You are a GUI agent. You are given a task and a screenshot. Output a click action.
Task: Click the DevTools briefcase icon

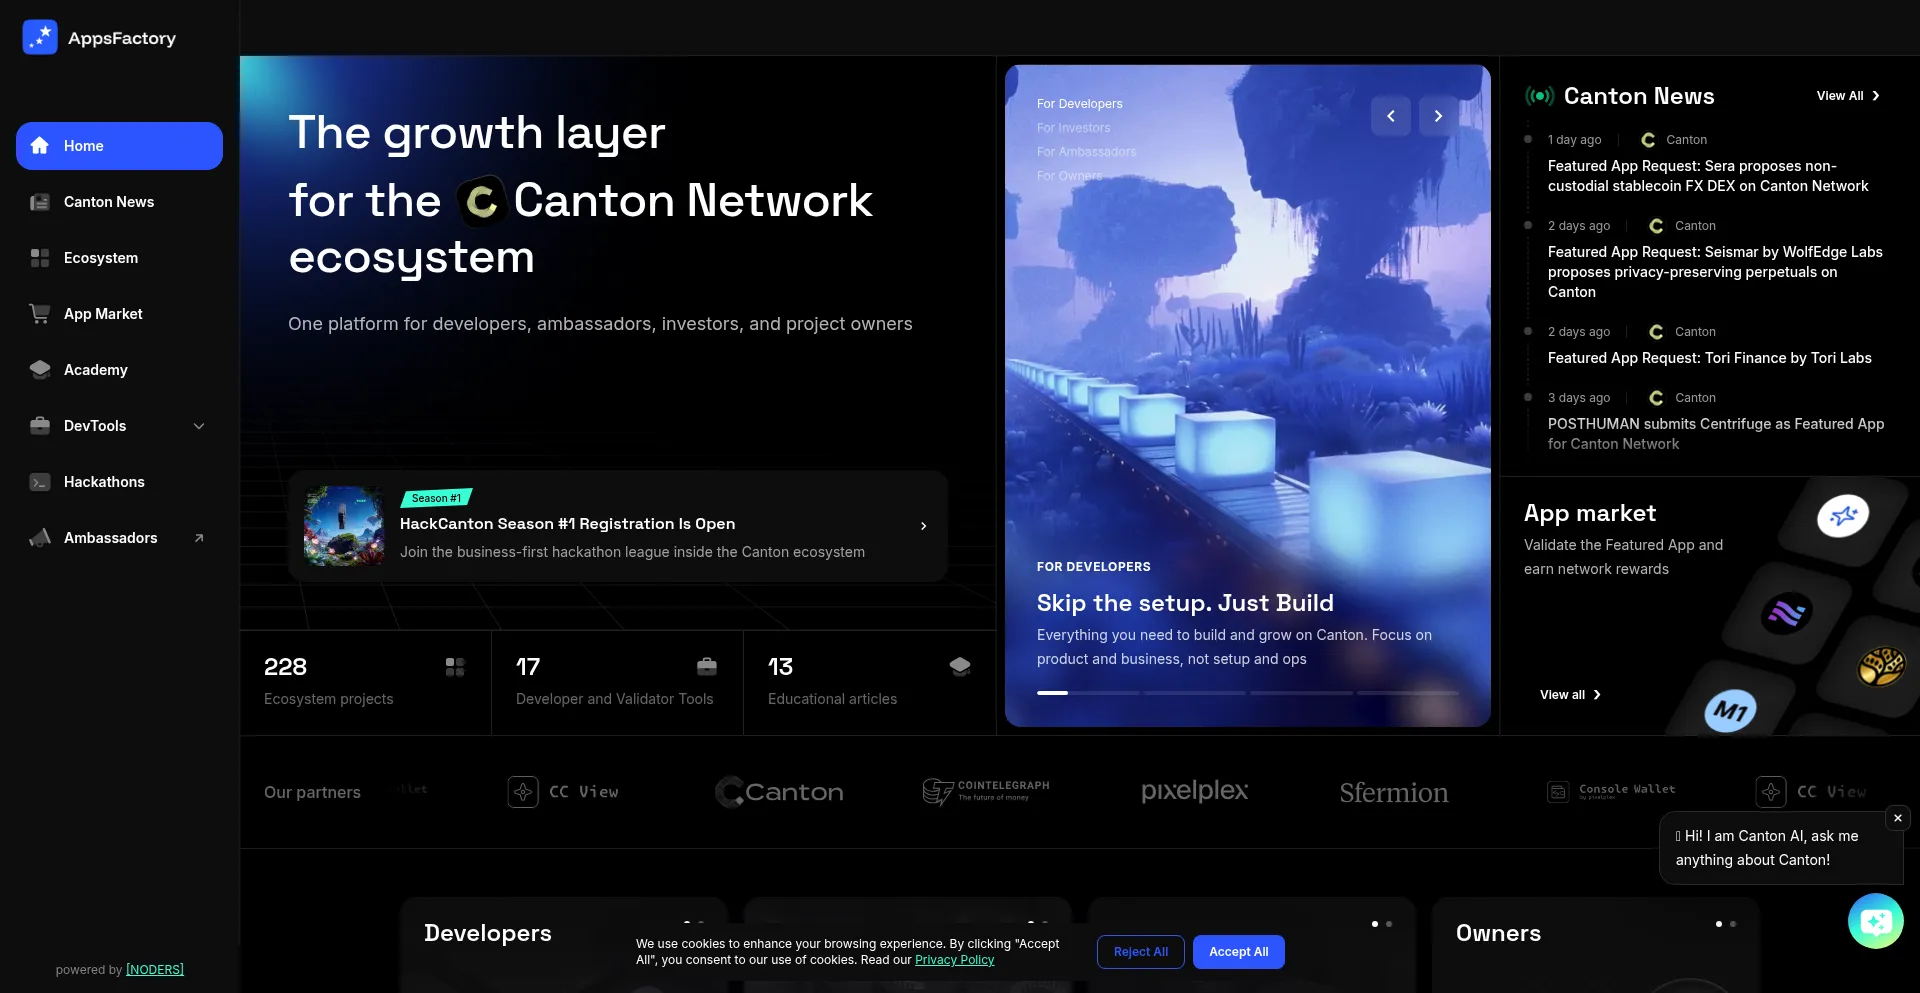pyautogui.click(x=40, y=426)
